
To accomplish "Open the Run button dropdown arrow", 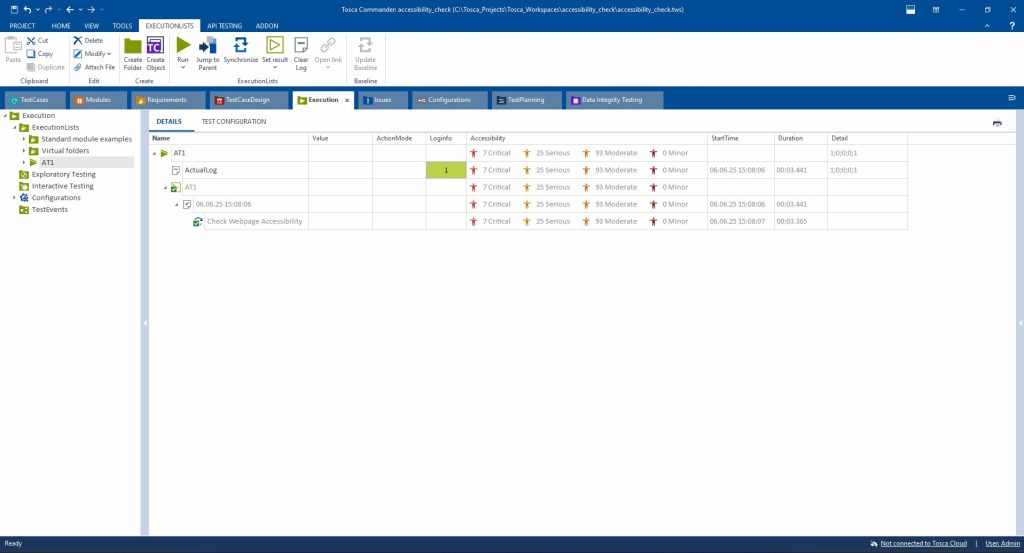I will [x=183, y=67].
